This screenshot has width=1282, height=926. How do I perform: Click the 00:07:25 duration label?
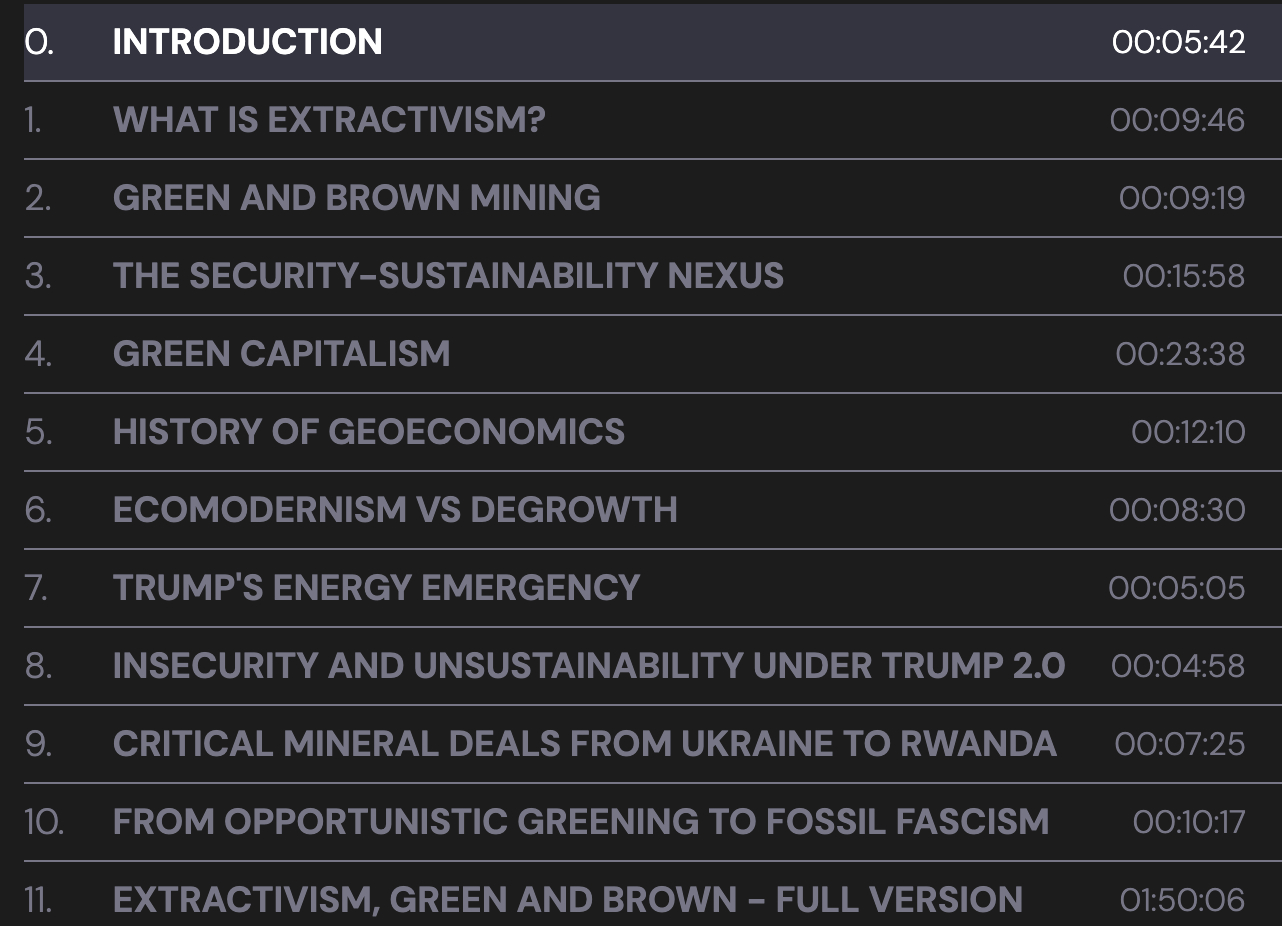tap(1179, 744)
